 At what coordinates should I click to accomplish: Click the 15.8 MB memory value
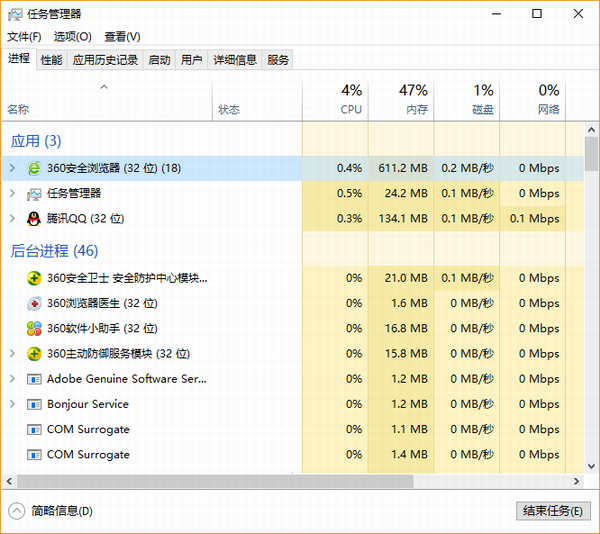[406, 354]
